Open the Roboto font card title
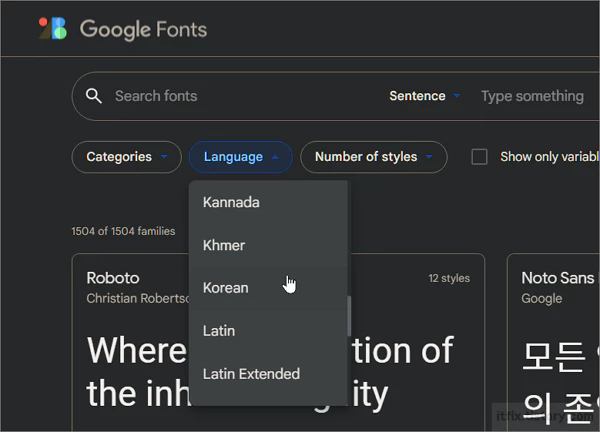600x432 pixels. tap(113, 278)
